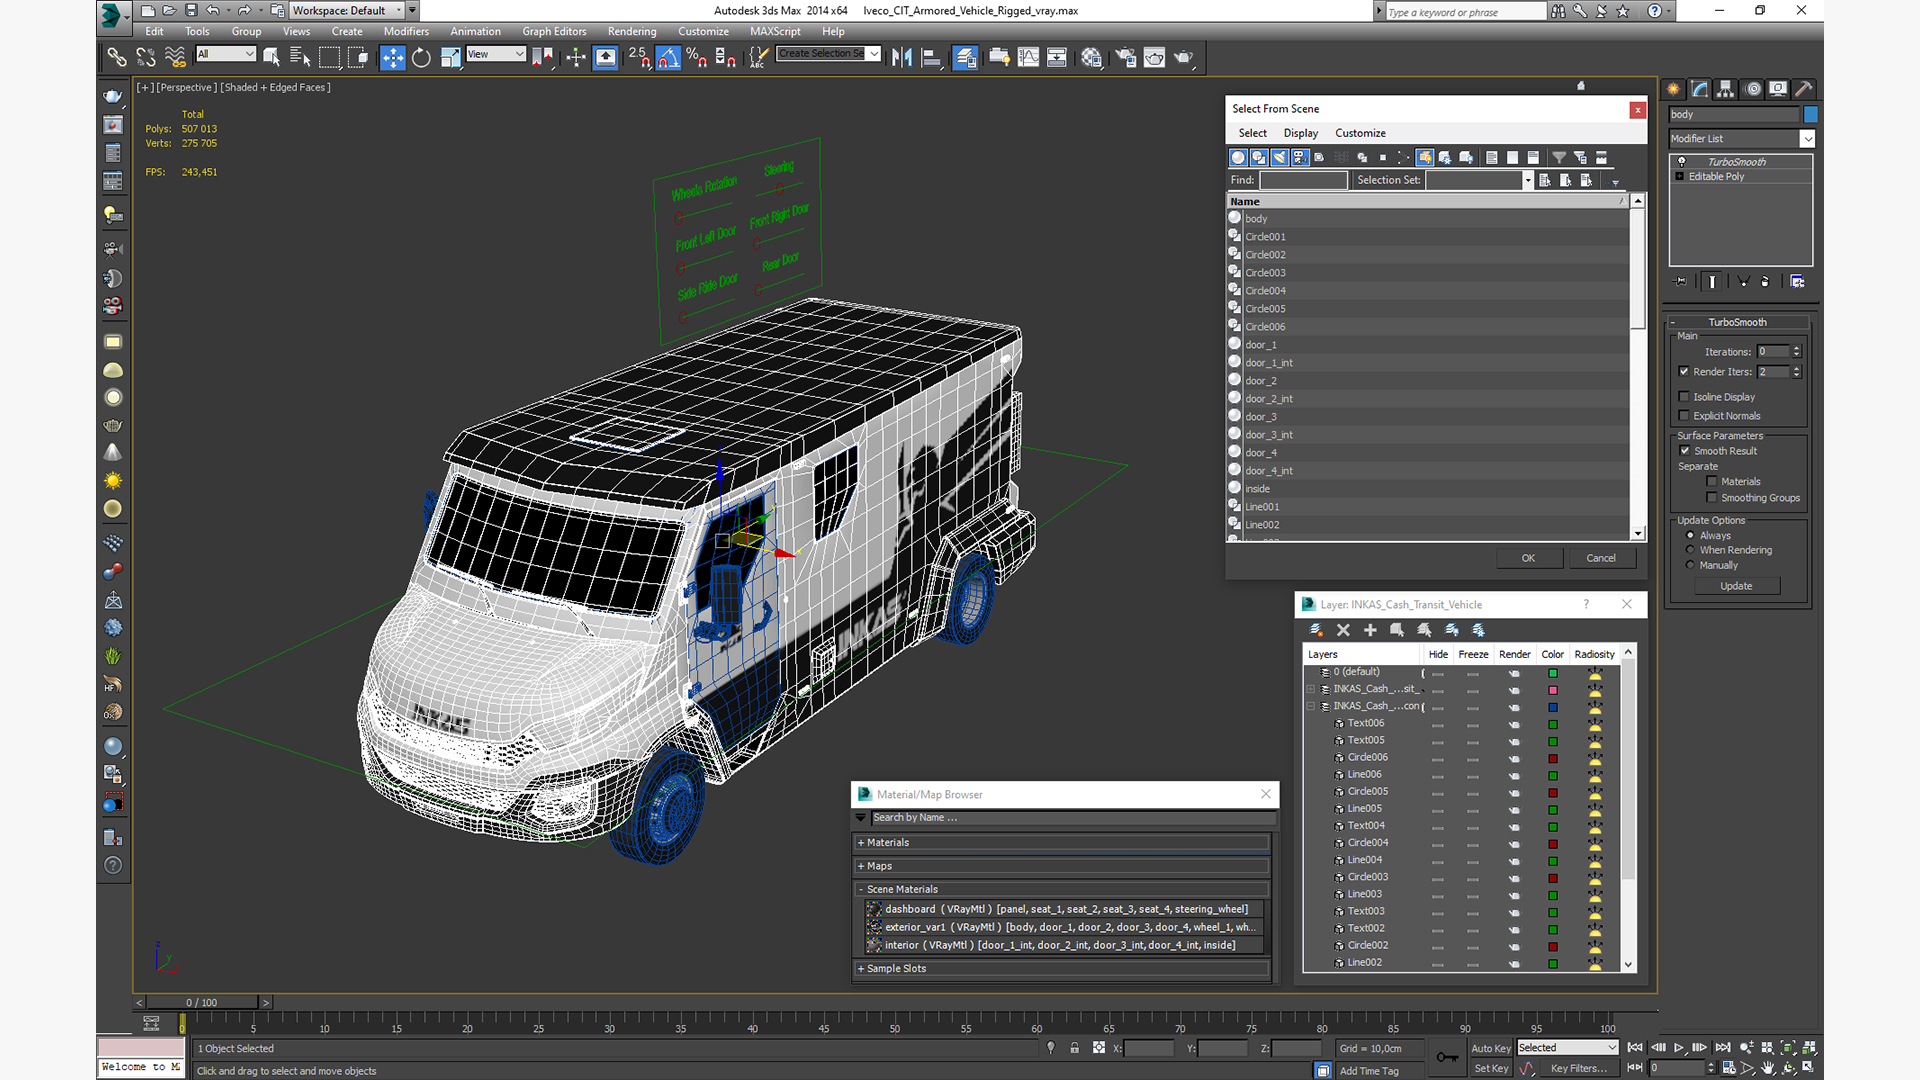Enable the Isoline Display checkbox
The height and width of the screenshot is (1080, 1920).
pyautogui.click(x=1684, y=397)
